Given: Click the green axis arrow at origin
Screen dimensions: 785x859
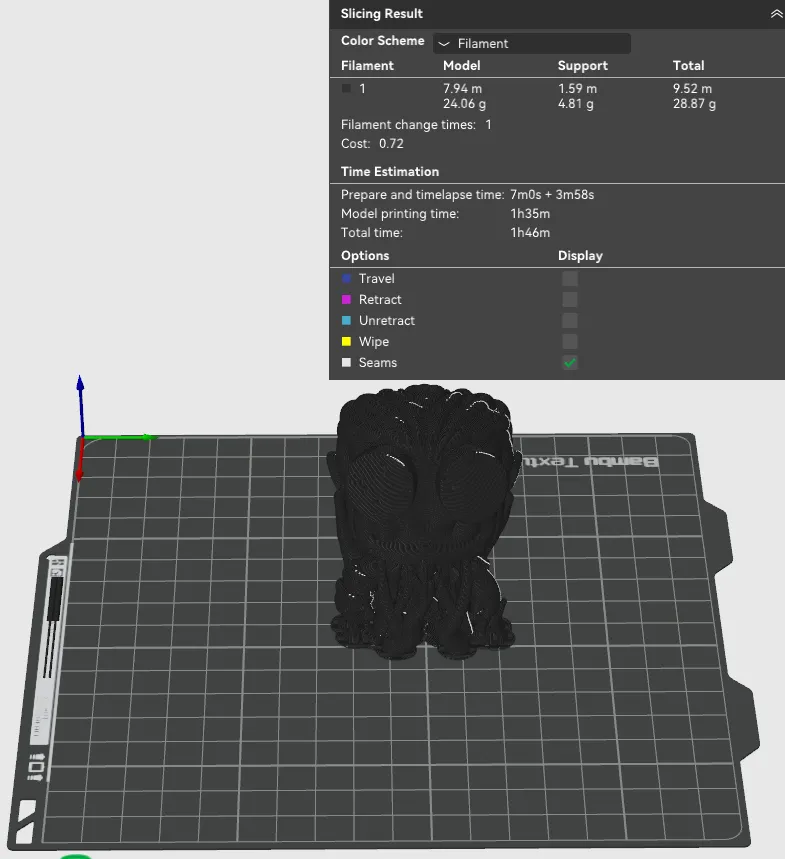Looking at the screenshot, I should coord(121,437).
